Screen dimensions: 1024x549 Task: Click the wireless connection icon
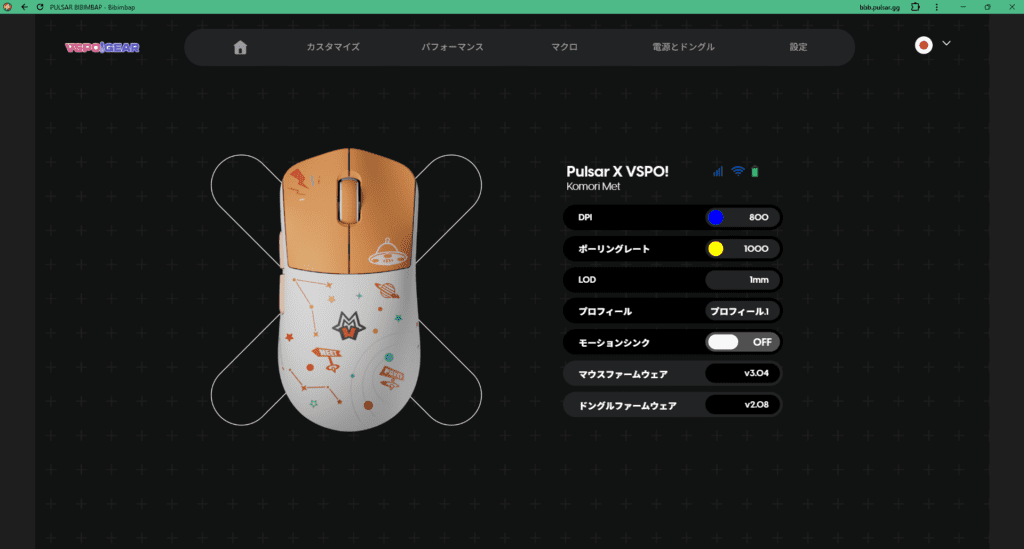(x=738, y=171)
